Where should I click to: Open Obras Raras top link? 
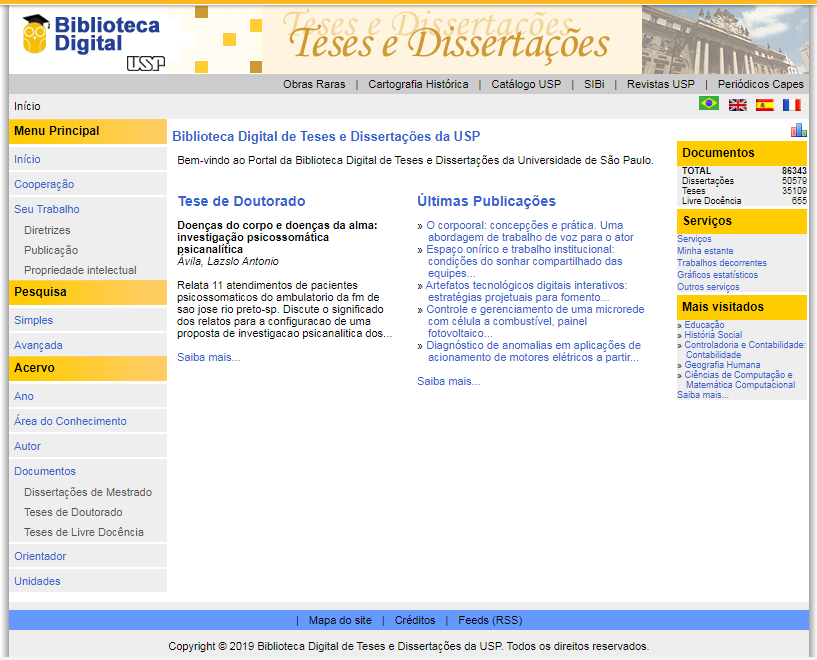[x=314, y=84]
